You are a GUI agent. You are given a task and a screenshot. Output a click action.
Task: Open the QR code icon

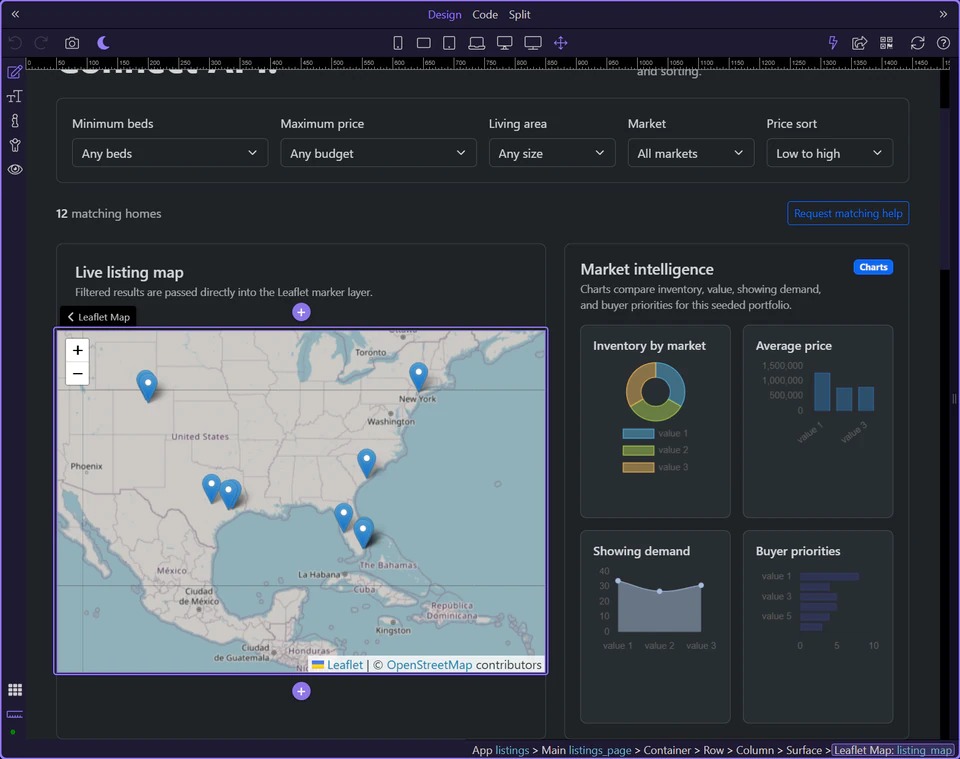tap(885, 43)
